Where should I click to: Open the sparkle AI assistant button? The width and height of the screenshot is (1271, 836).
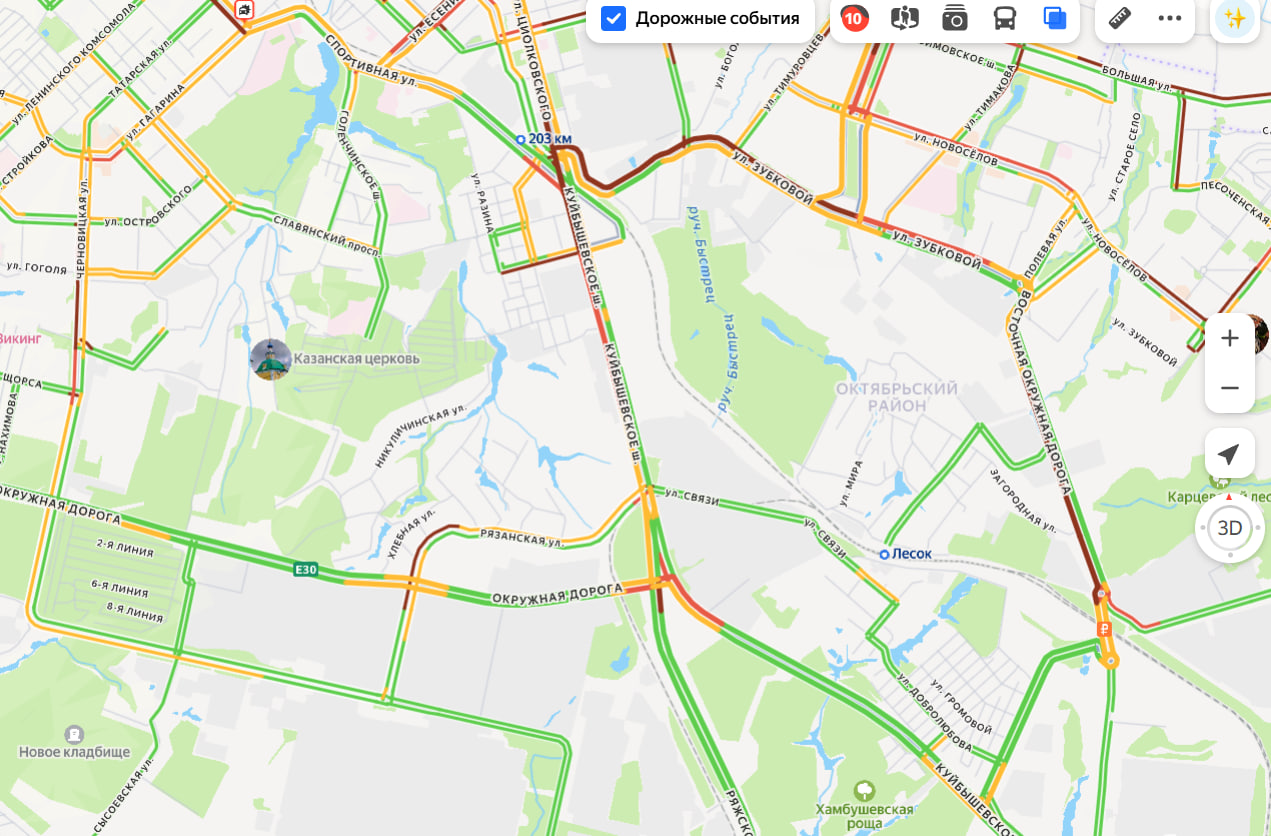(1235, 18)
